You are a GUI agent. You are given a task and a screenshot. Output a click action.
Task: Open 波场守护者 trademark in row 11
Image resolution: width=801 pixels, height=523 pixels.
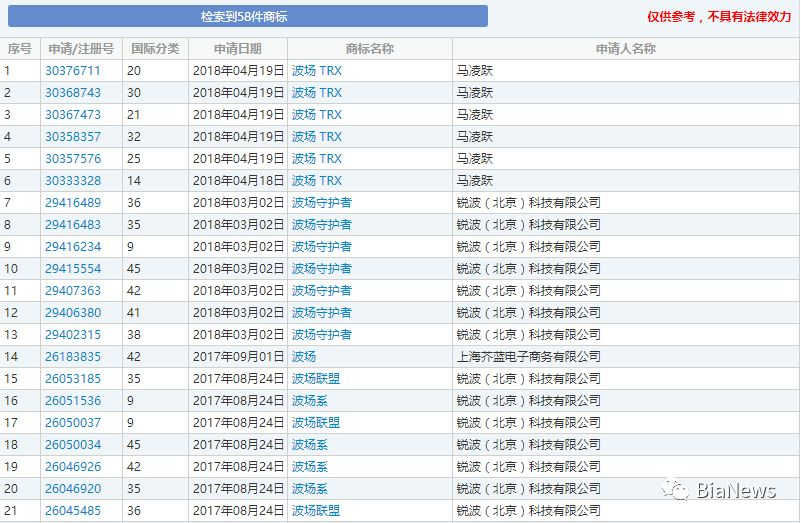click(321, 290)
